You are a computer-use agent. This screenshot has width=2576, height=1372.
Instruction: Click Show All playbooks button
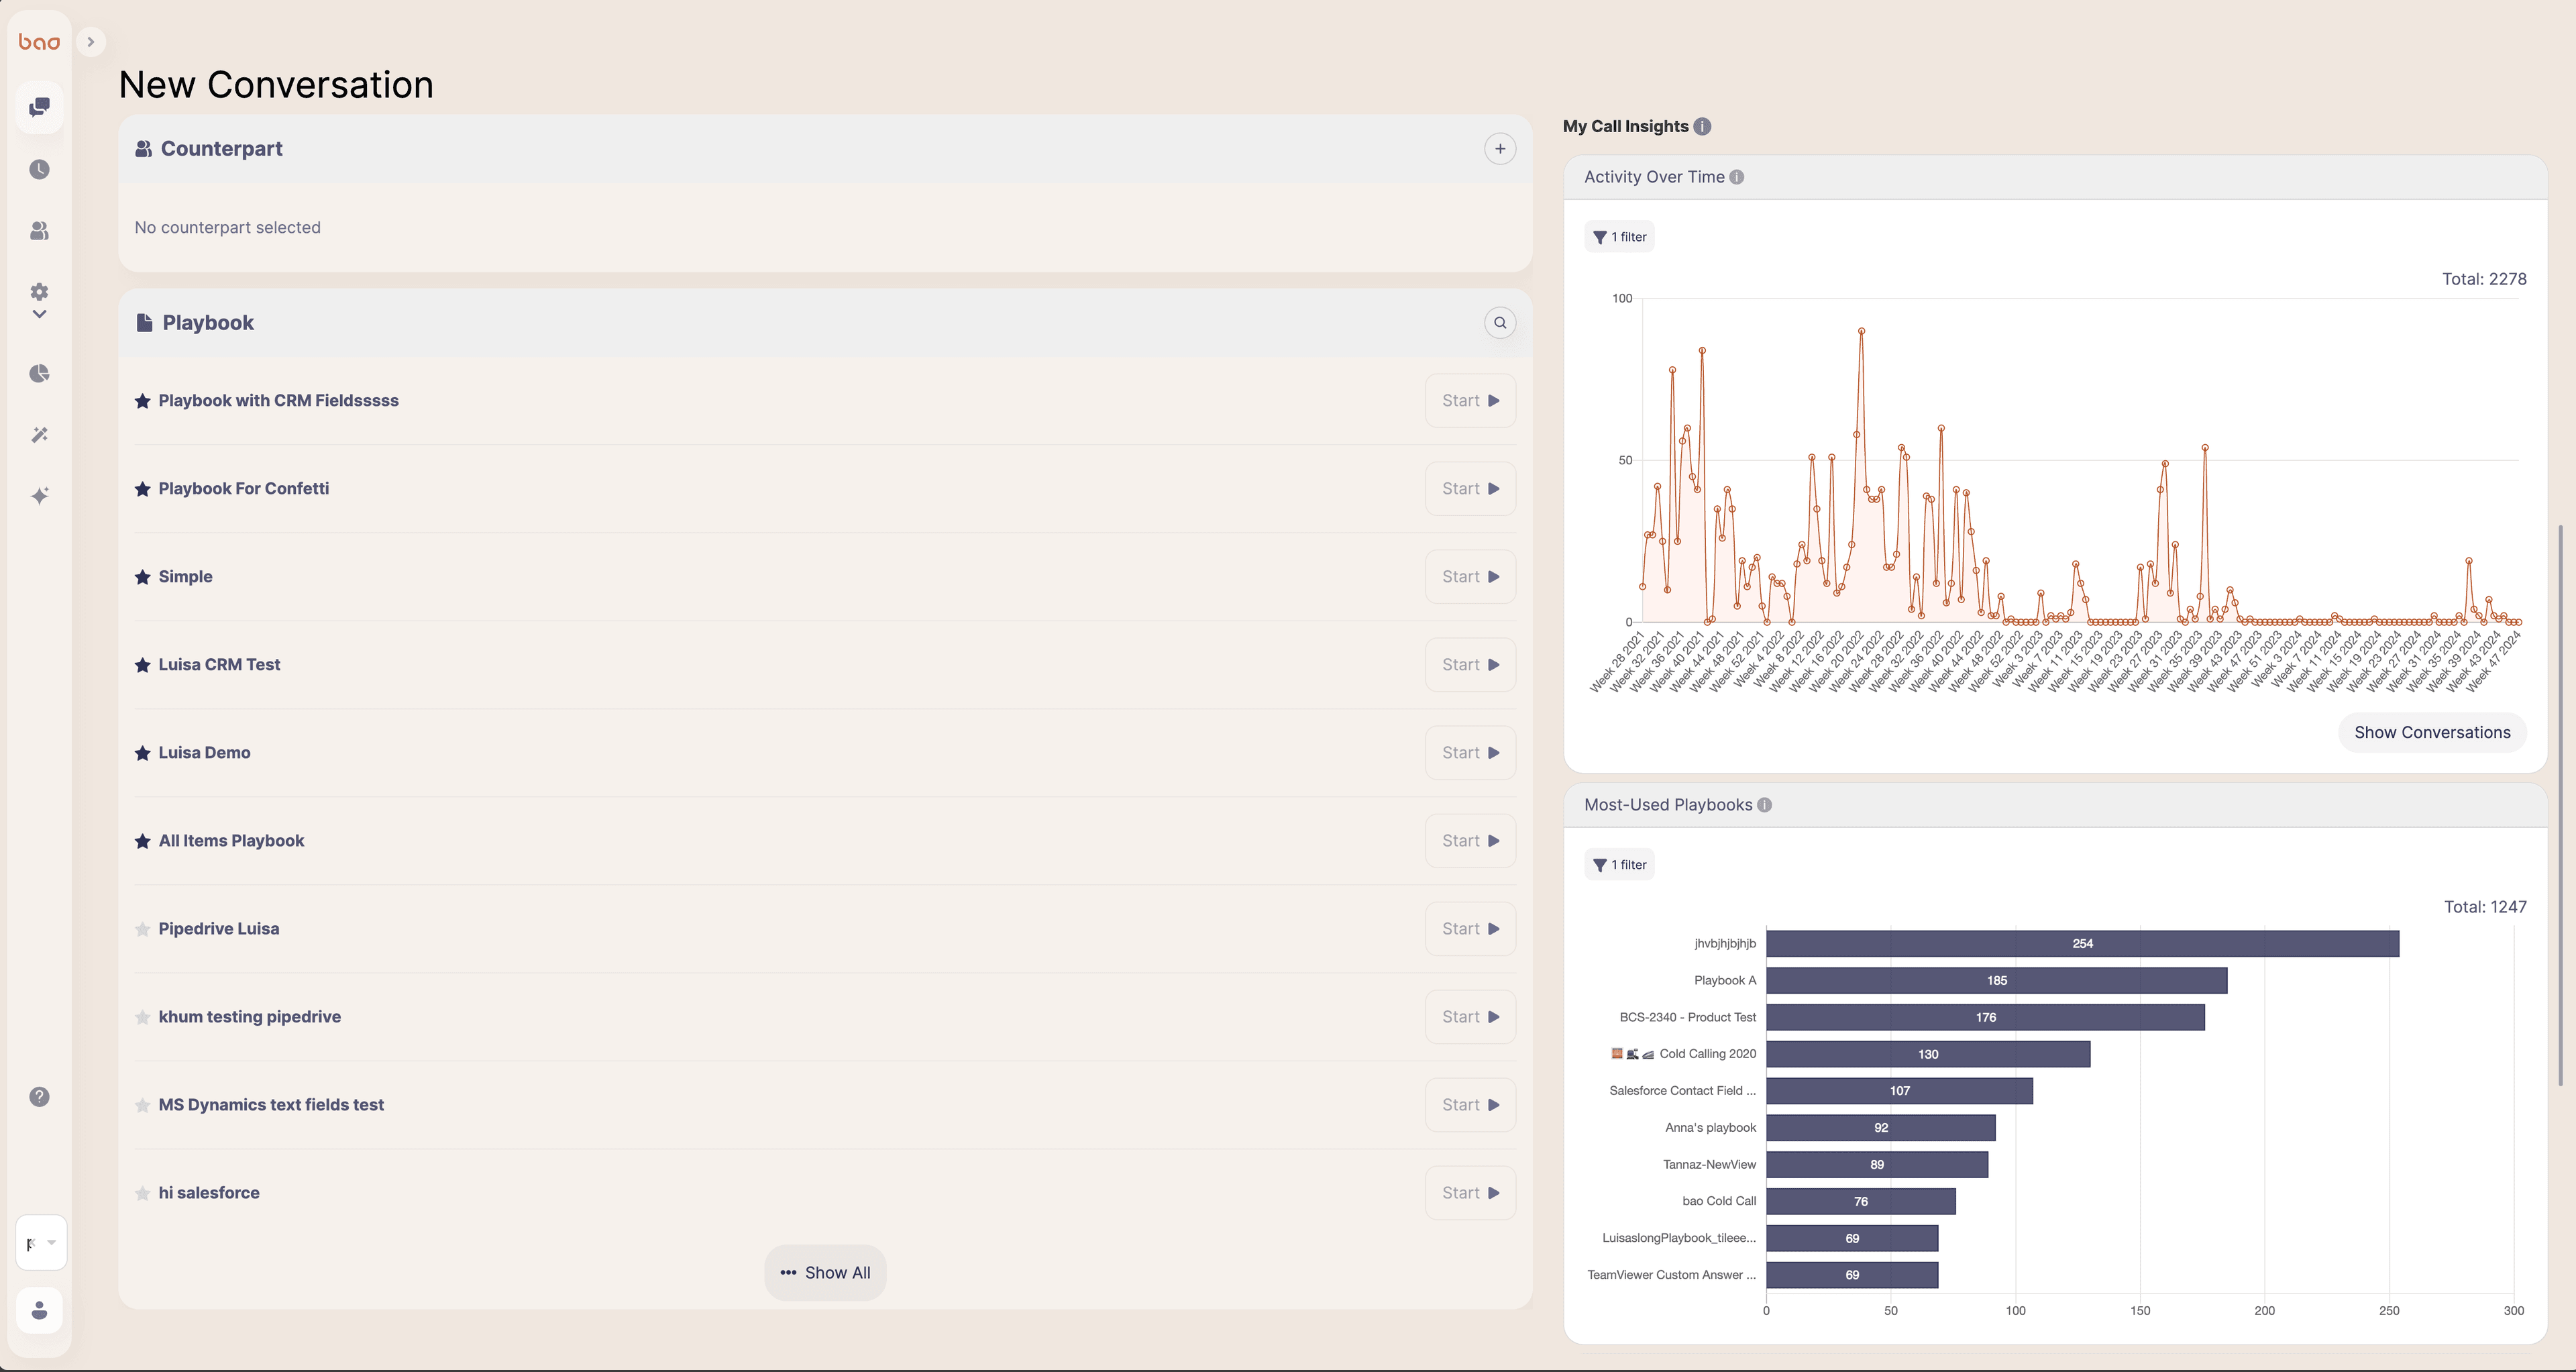point(824,1271)
